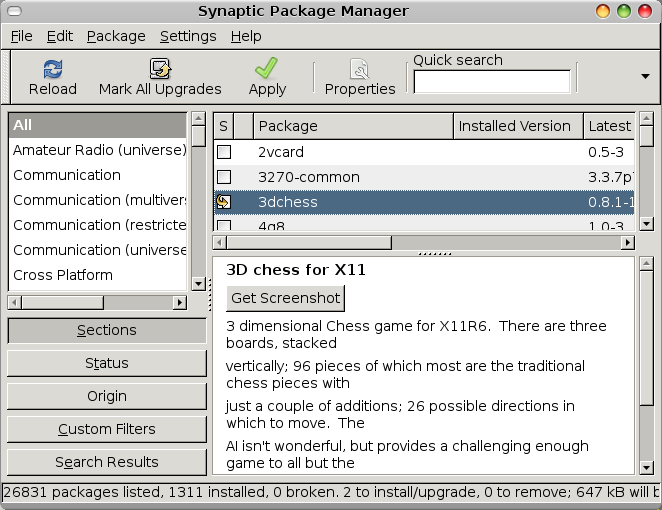The width and height of the screenshot is (662, 510).
Task: Click the toolbar drag handle at left edge
Action: tap(5, 77)
